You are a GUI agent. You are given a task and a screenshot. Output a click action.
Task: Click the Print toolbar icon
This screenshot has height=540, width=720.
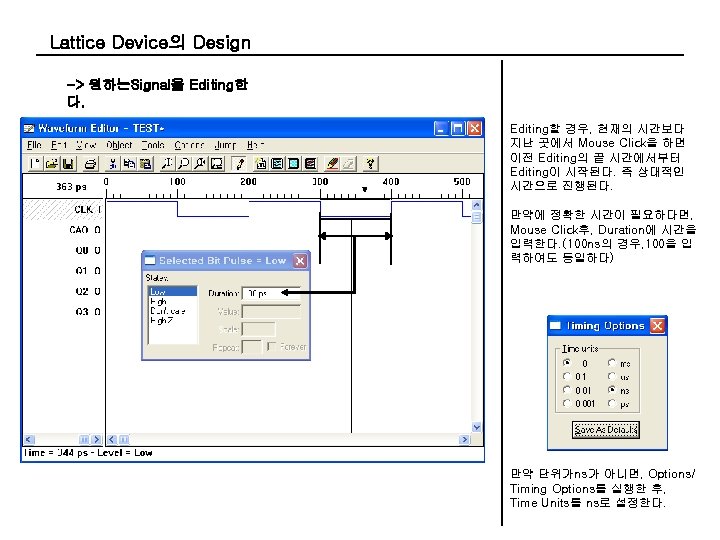(90, 163)
